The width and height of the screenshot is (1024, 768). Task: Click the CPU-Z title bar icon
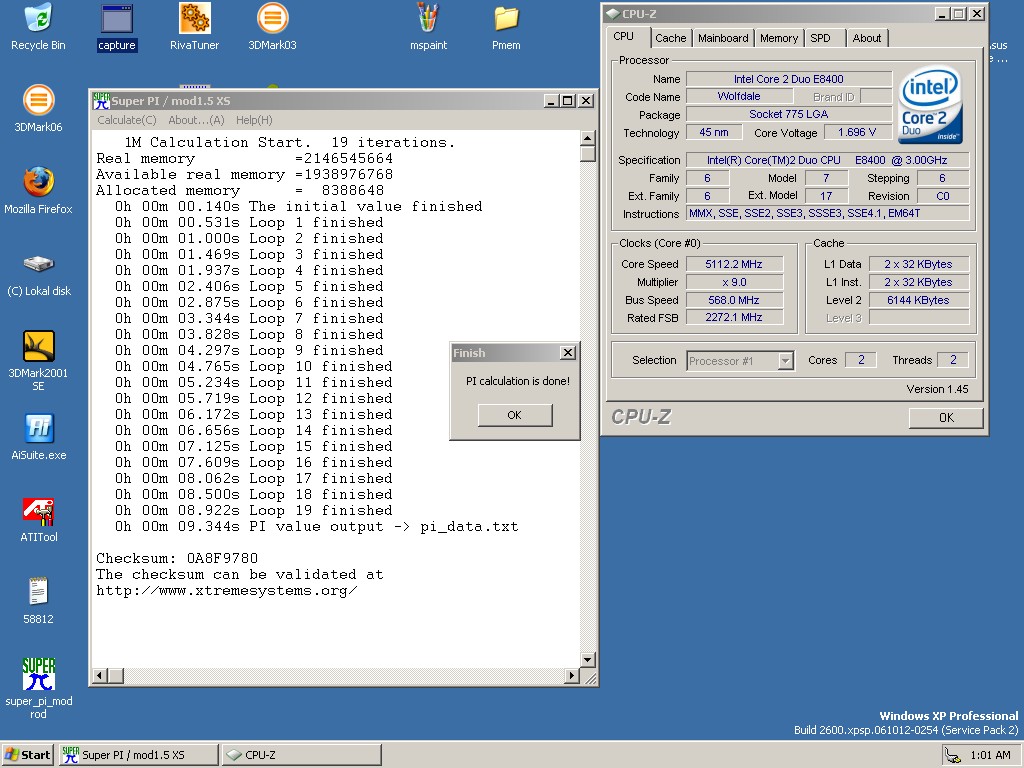coord(613,14)
